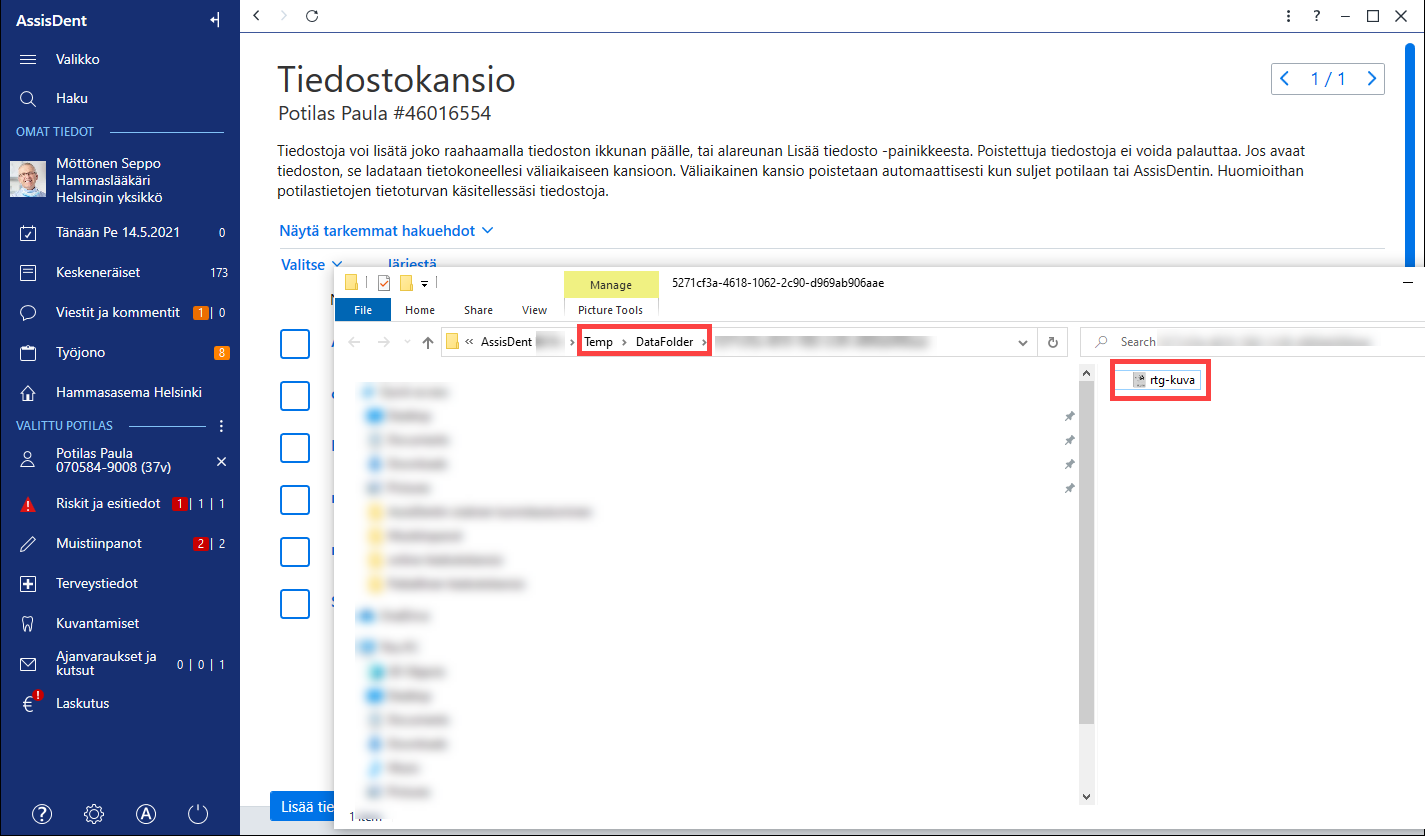1425x836 pixels.
Task: Open settings gear icon in sidebar
Action: [94, 814]
